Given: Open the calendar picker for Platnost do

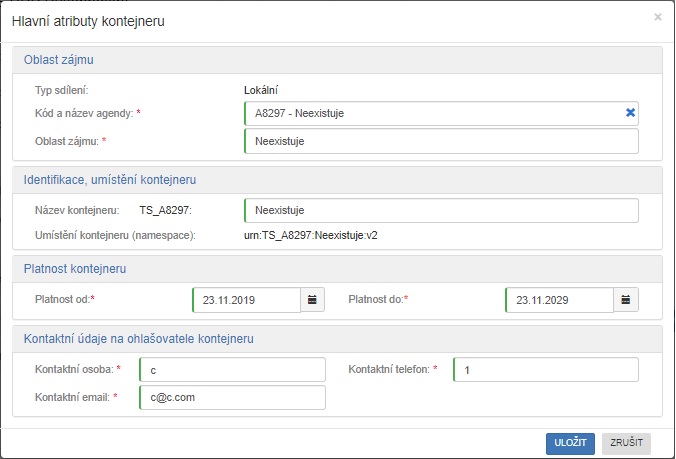Looking at the screenshot, I should 625,300.
